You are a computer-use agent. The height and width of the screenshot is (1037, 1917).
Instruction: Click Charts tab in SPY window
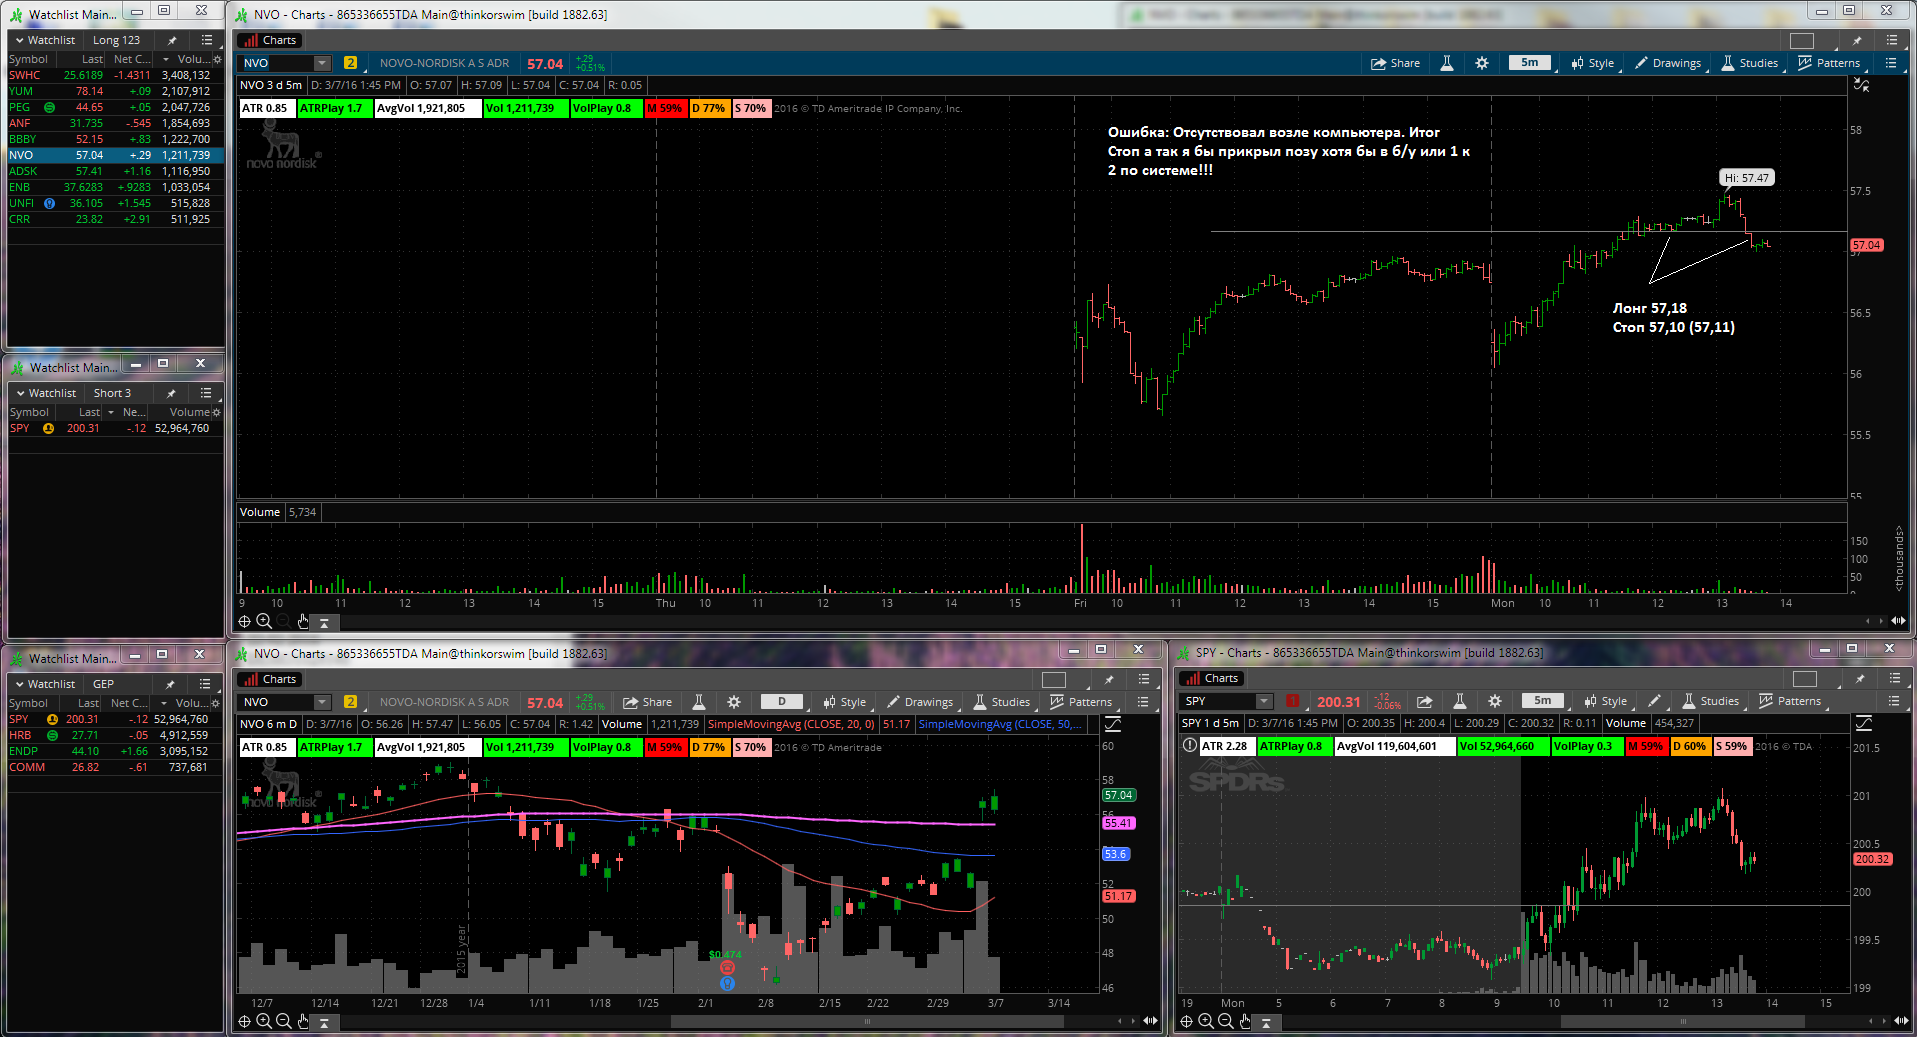tap(1212, 678)
